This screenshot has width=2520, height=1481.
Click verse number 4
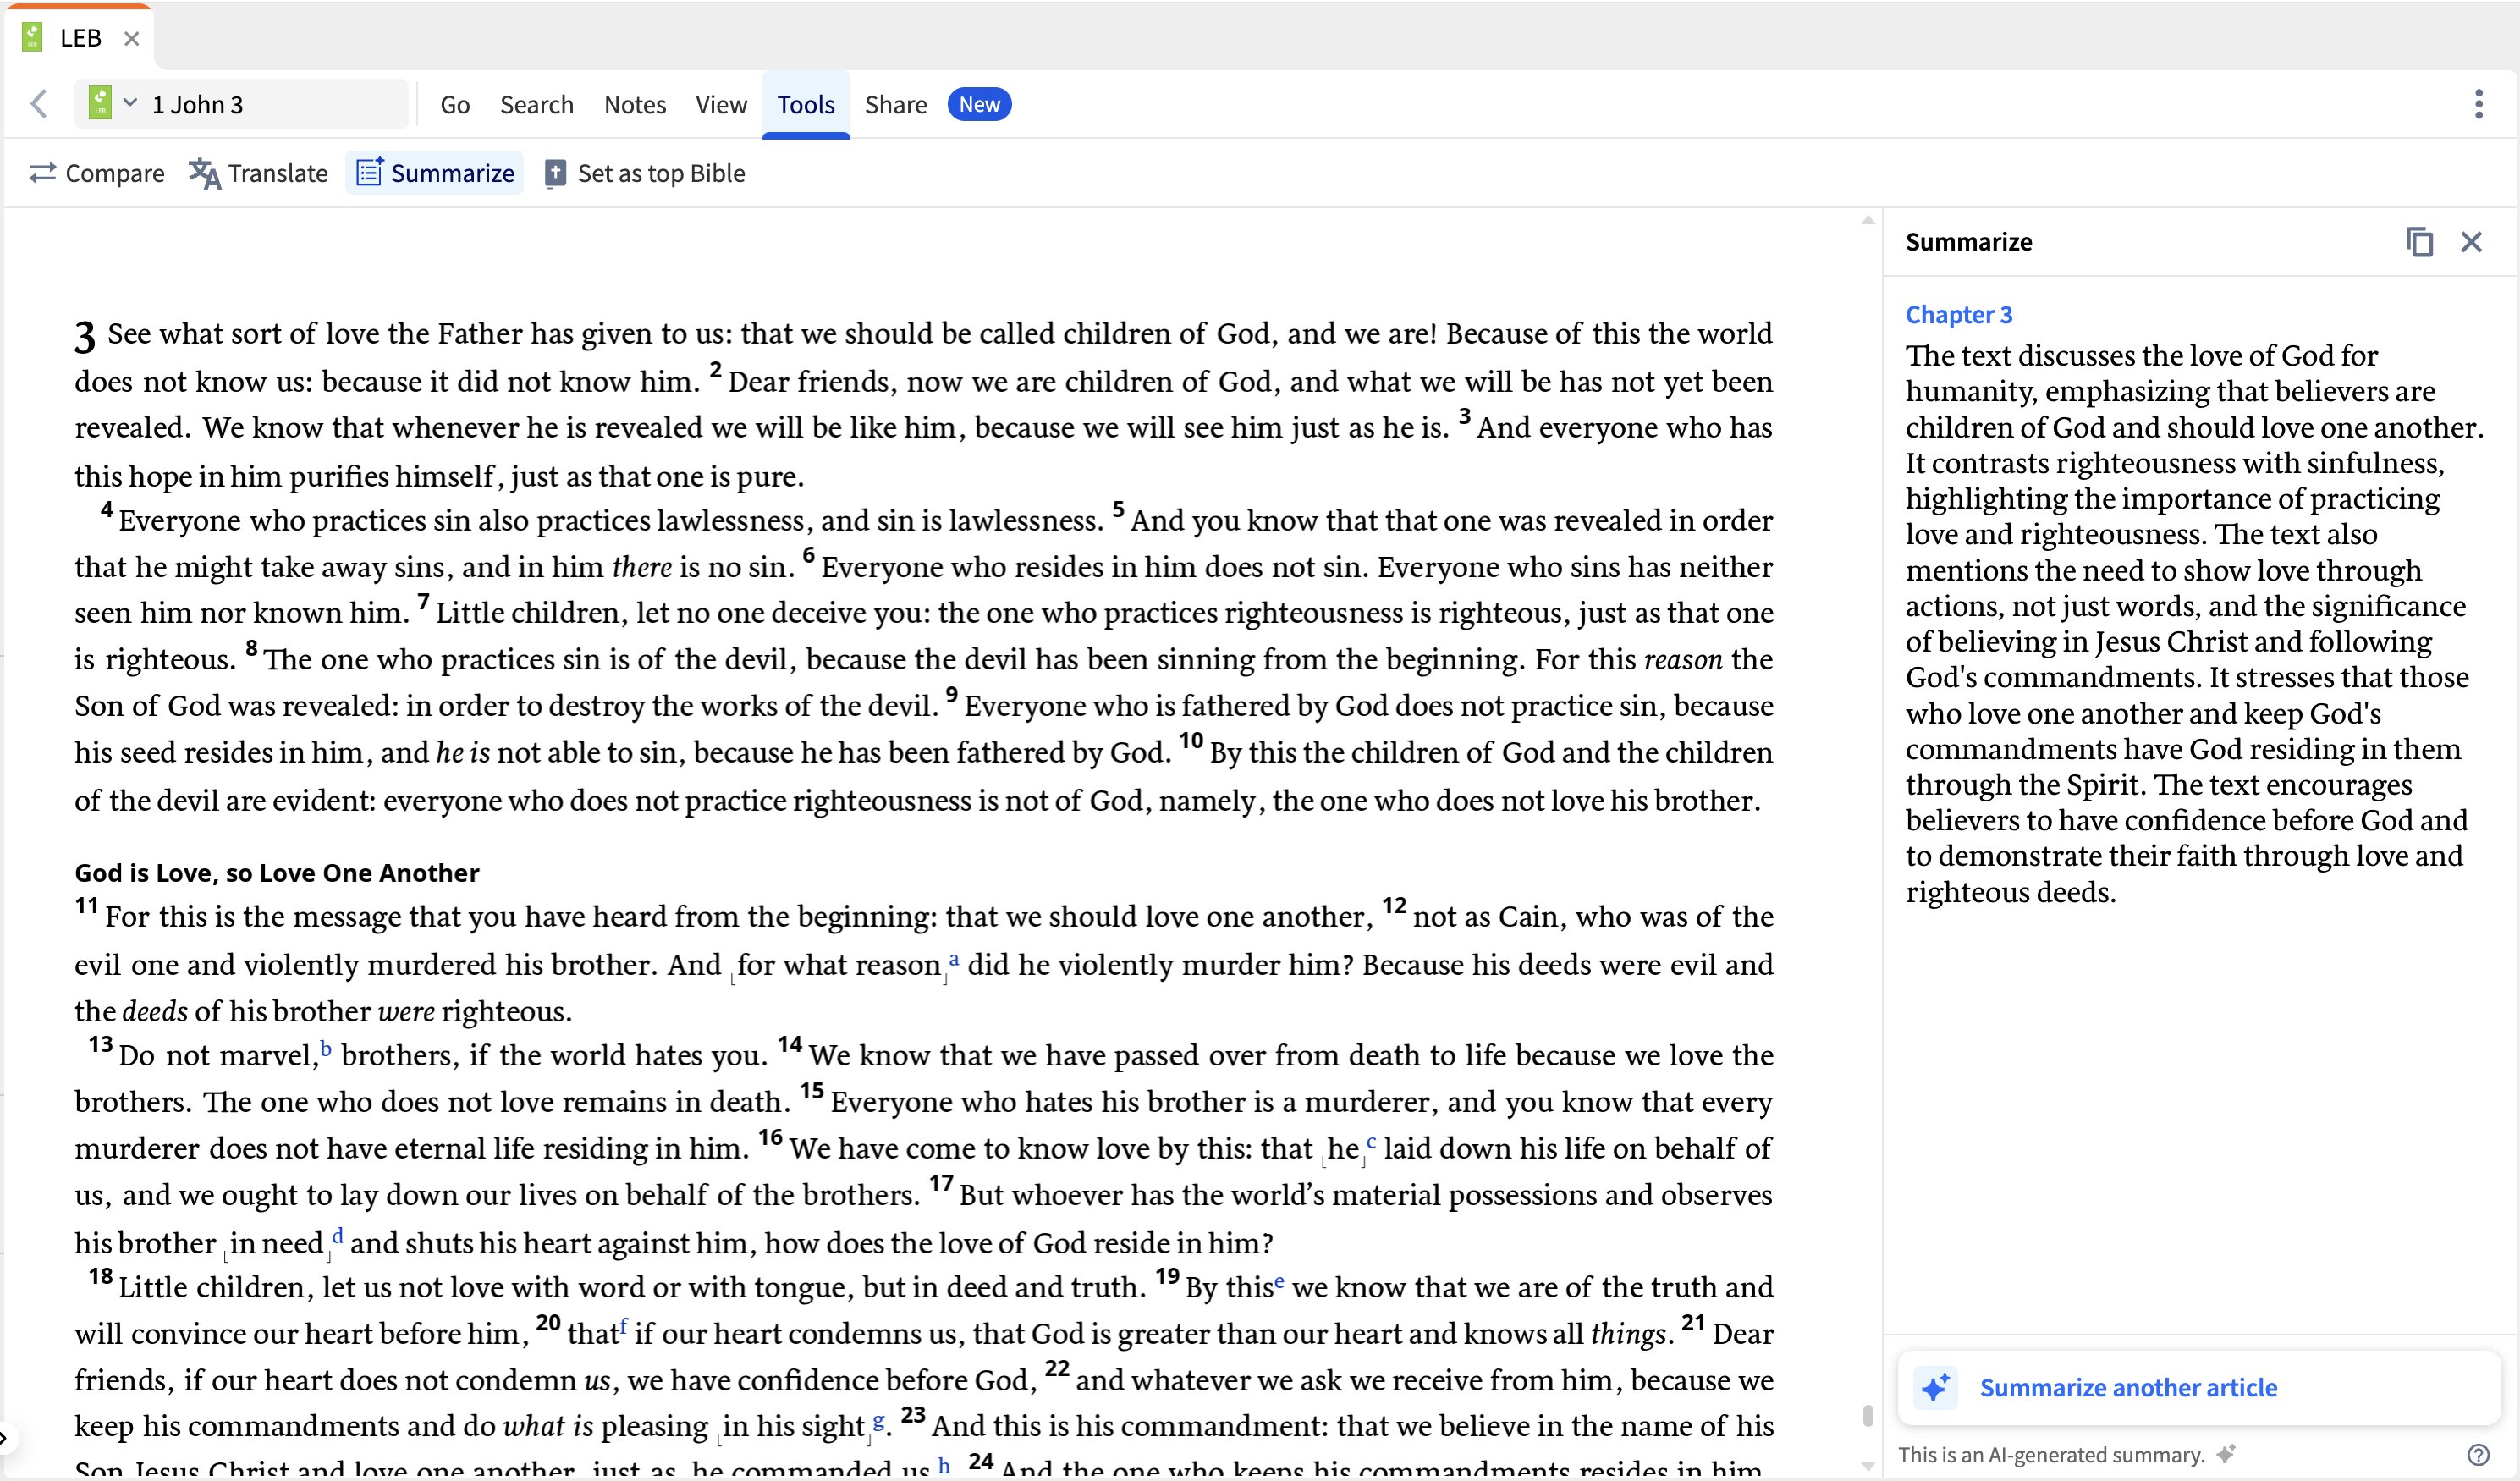106,510
